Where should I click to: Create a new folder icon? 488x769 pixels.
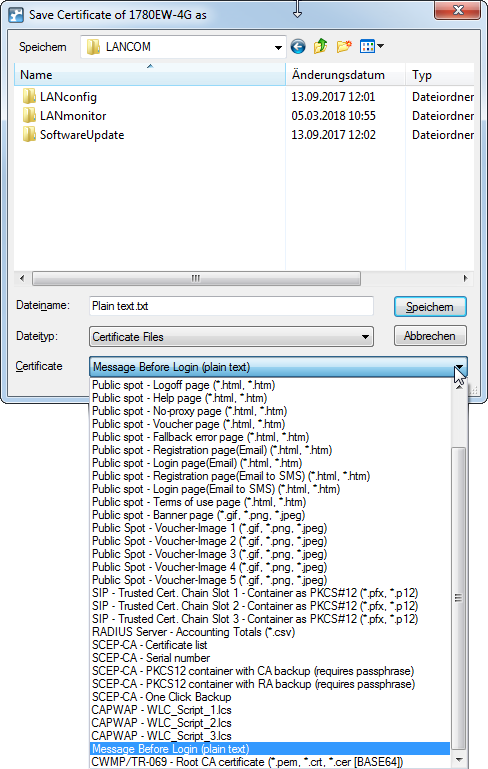coord(344,47)
